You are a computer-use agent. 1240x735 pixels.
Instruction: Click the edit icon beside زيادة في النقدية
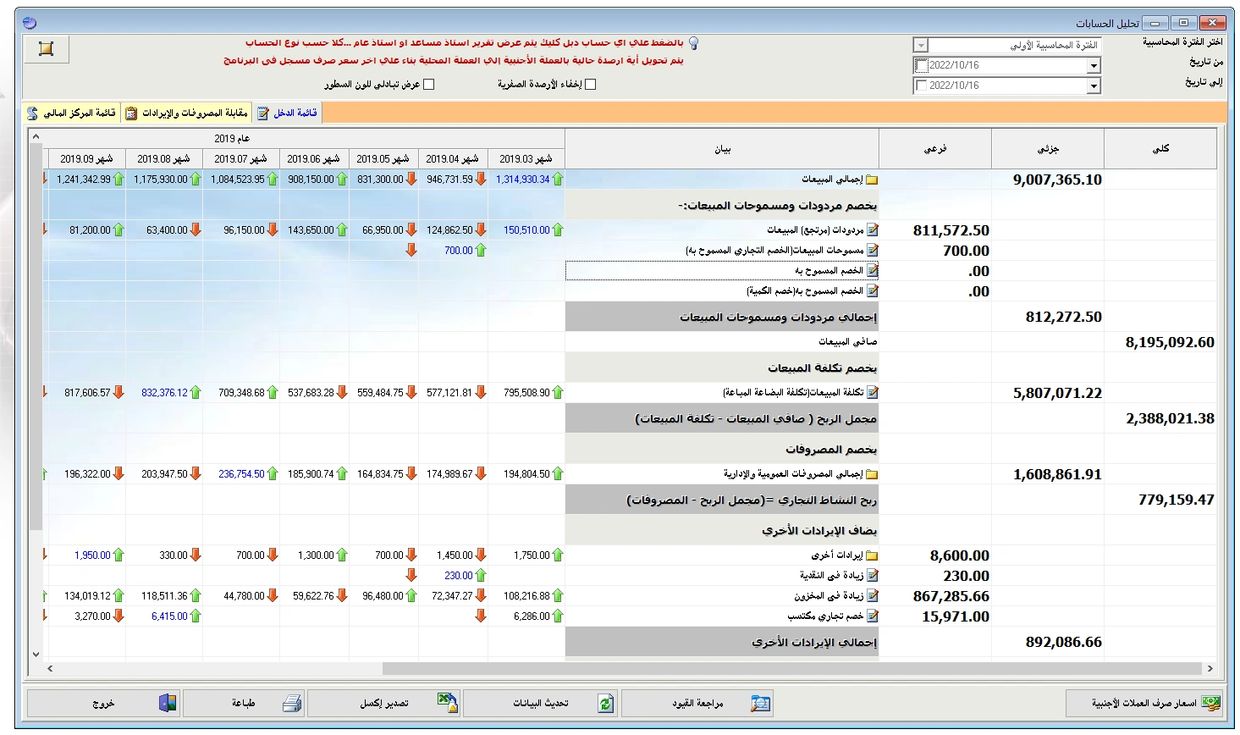(871, 575)
